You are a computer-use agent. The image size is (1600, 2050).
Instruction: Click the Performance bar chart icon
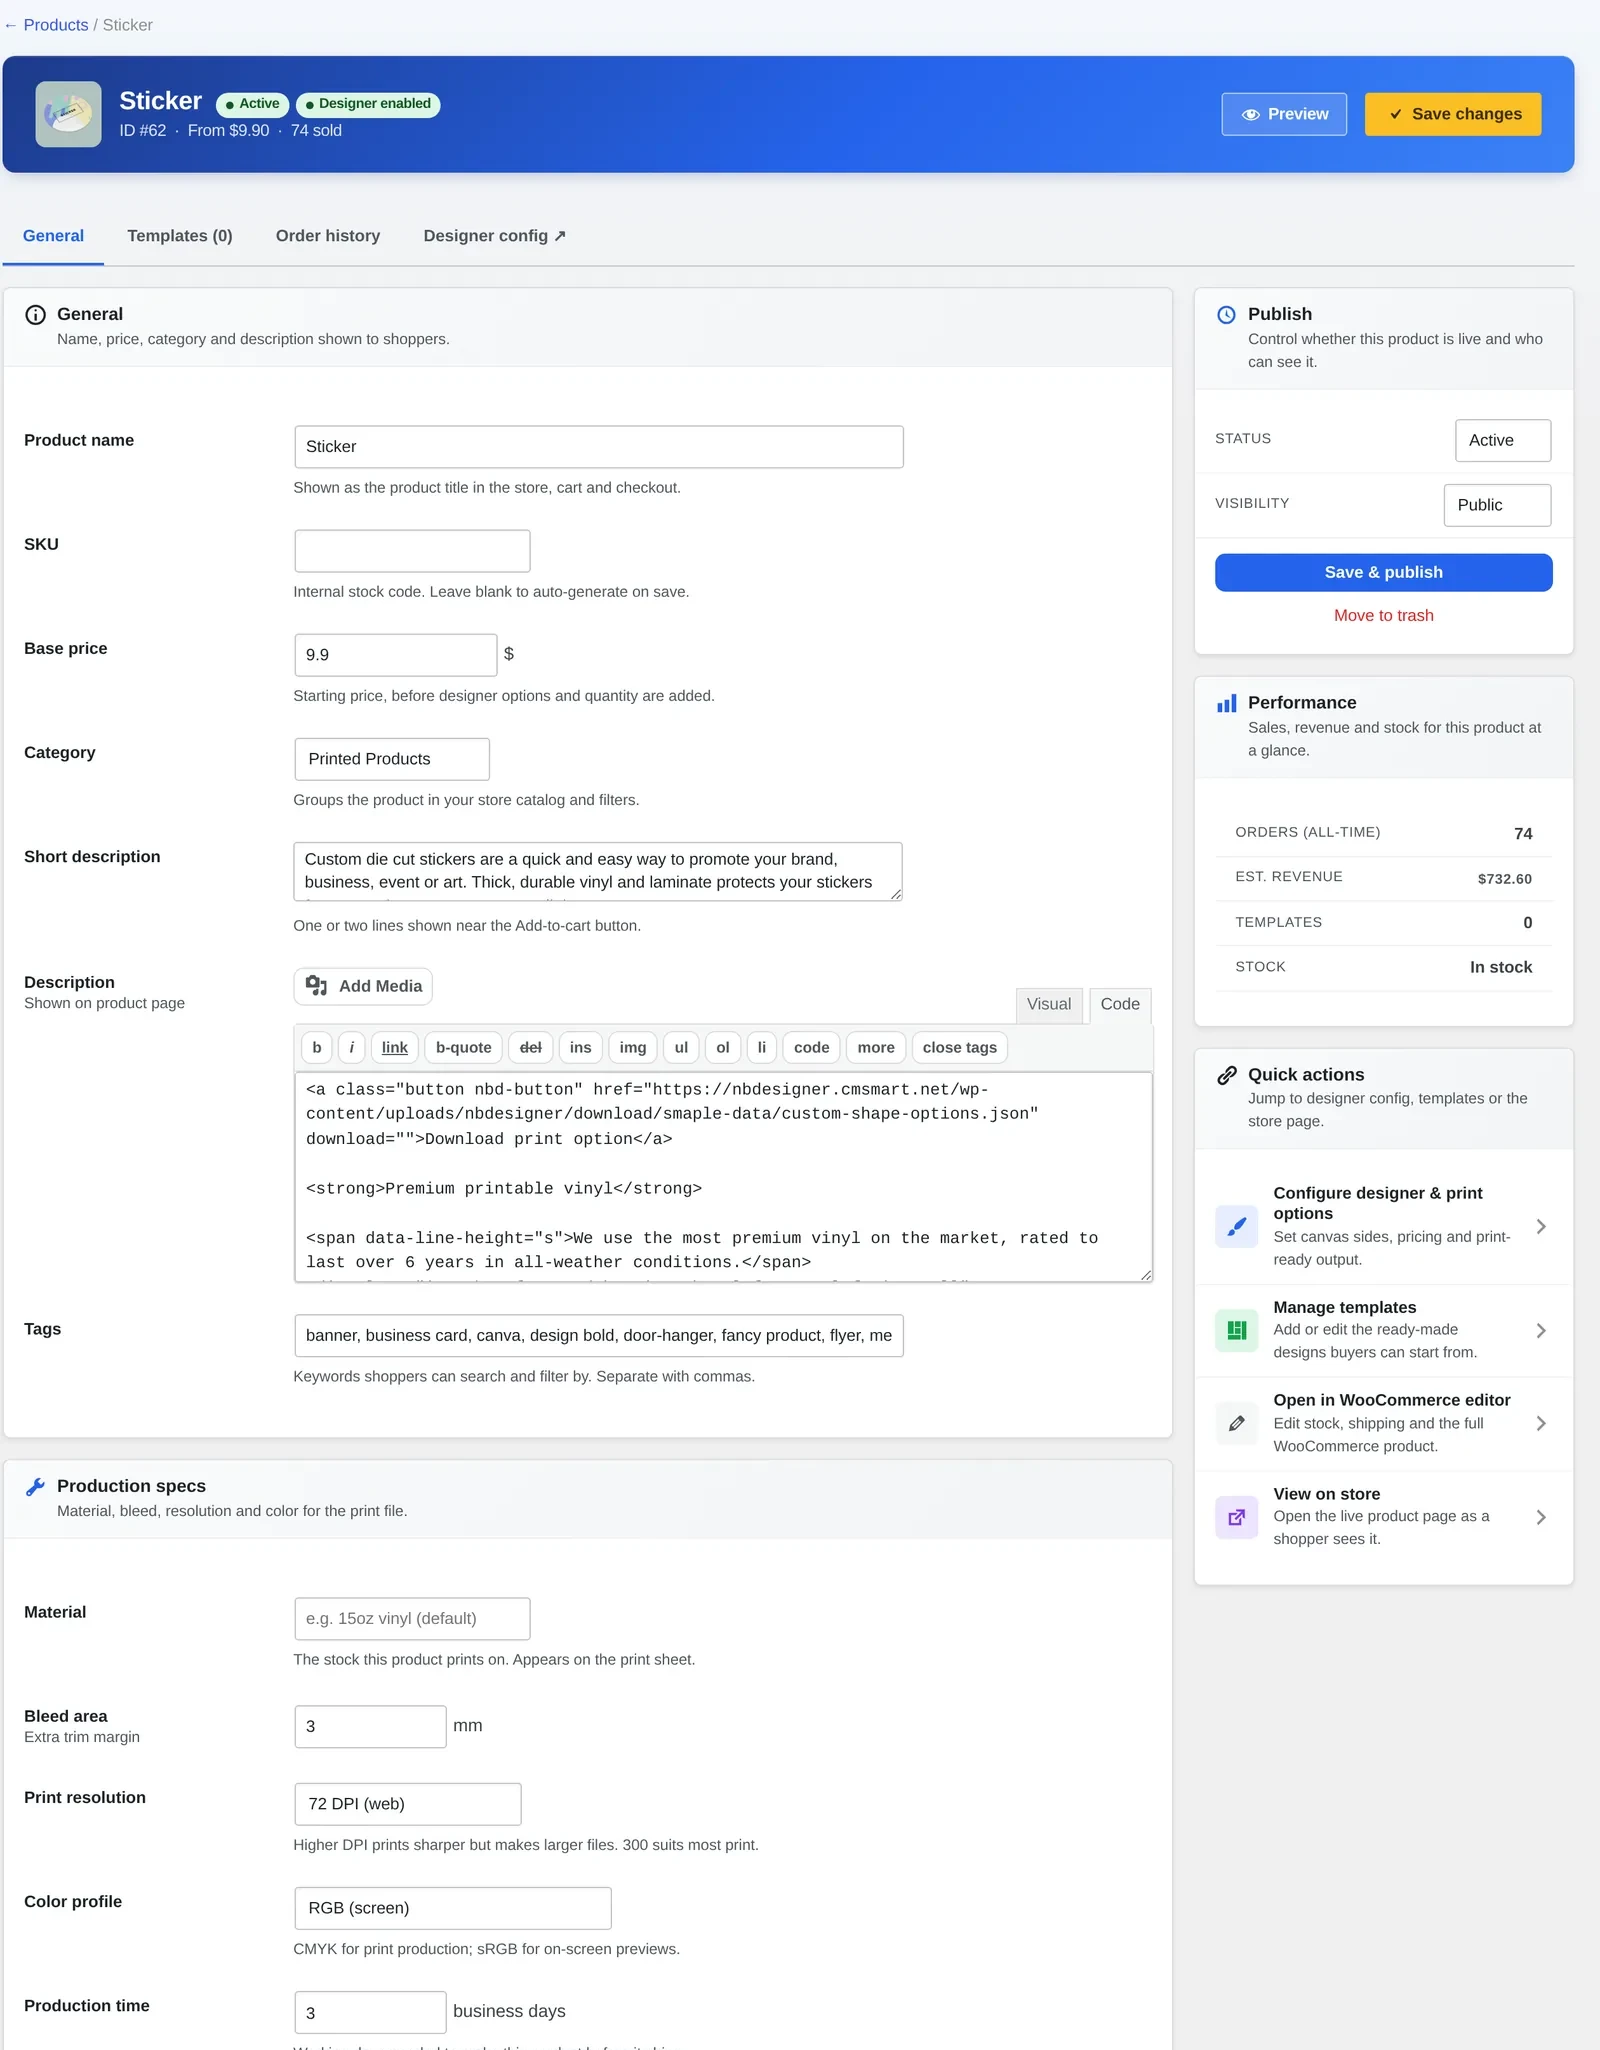click(x=1226, y=703)
